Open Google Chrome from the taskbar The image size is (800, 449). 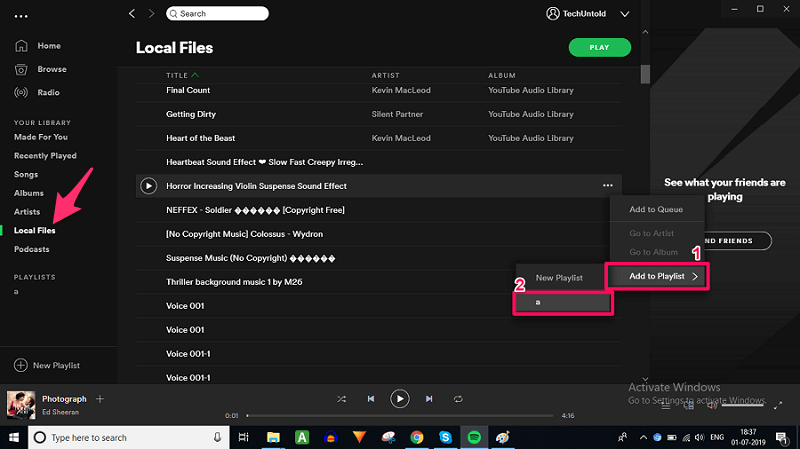417,438
